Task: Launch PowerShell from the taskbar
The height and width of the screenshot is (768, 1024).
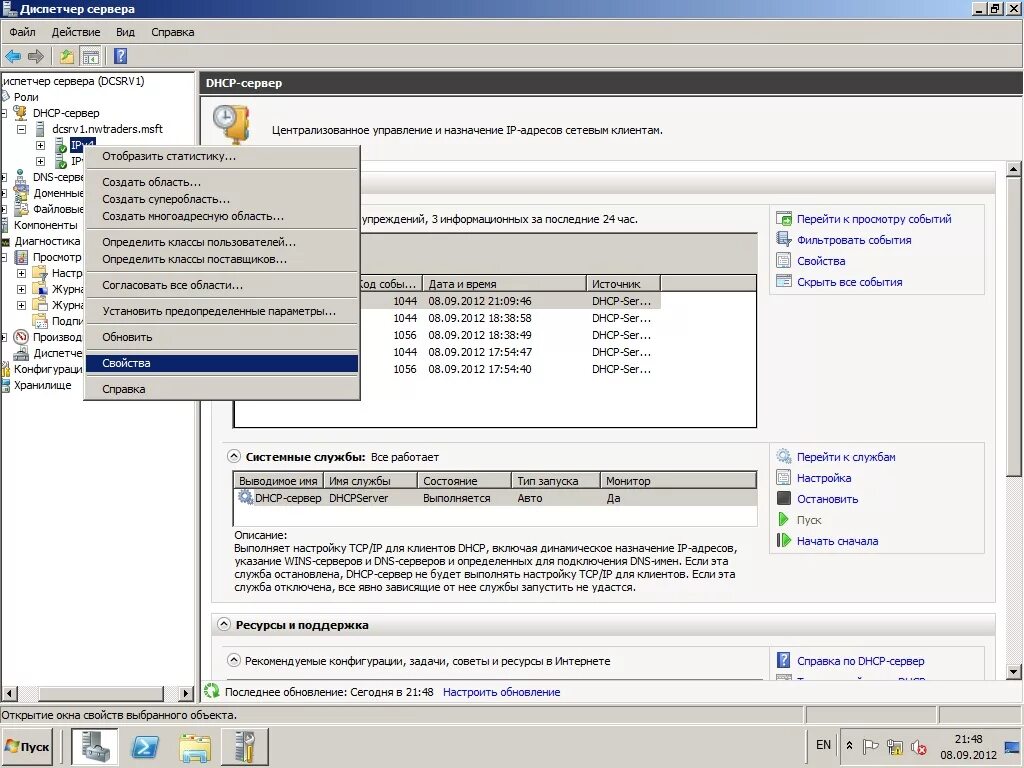Action: (x=144, y=746)
